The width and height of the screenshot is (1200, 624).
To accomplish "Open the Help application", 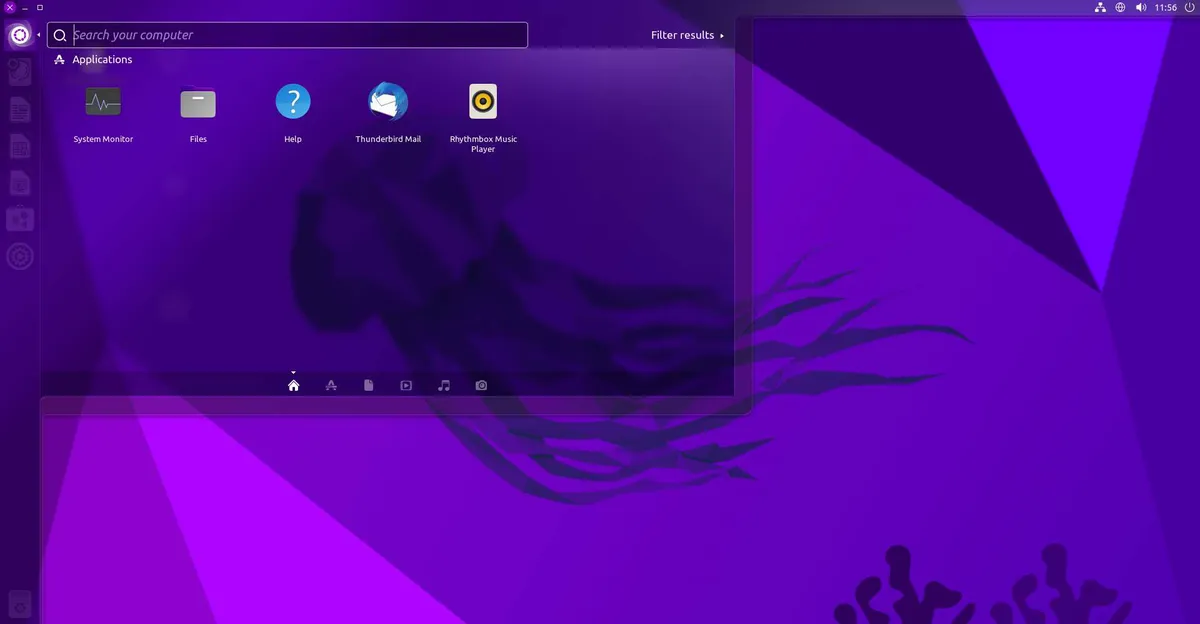I will (293, 102).
